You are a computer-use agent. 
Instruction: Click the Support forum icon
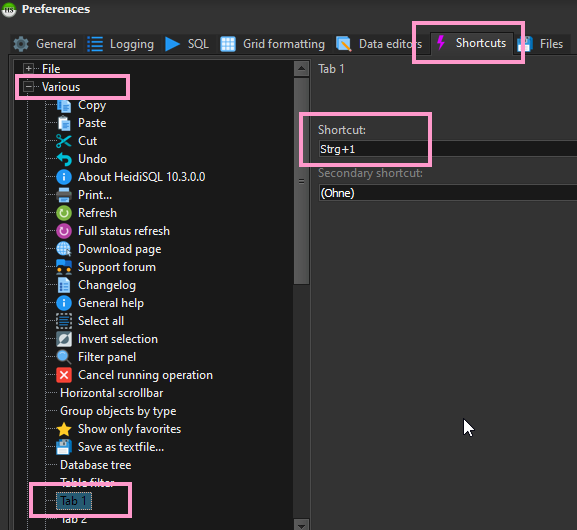[x=64, y=267]
